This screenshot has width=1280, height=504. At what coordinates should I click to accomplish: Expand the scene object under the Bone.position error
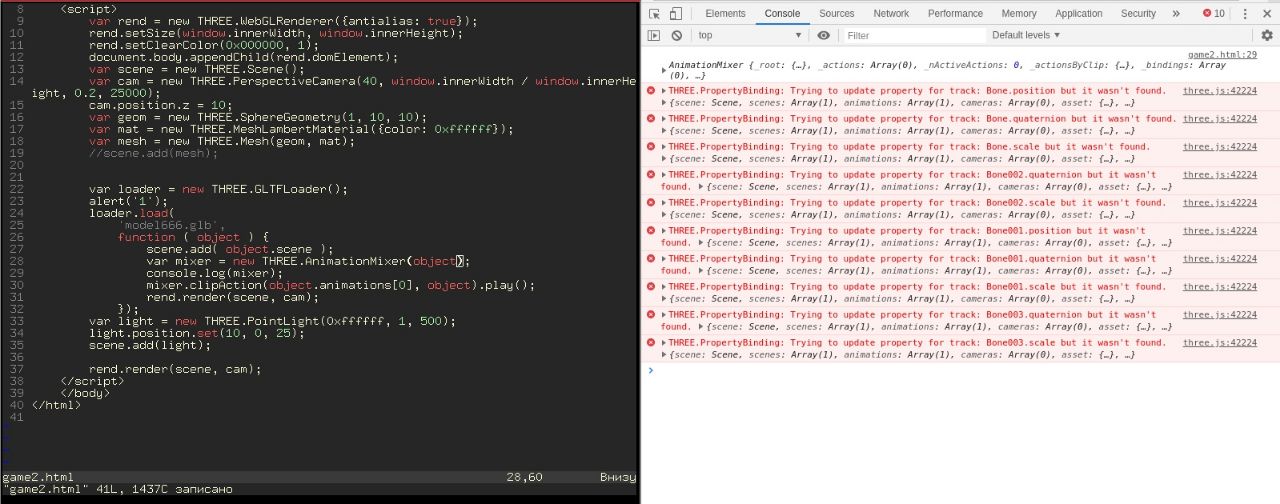coord(665,103)
